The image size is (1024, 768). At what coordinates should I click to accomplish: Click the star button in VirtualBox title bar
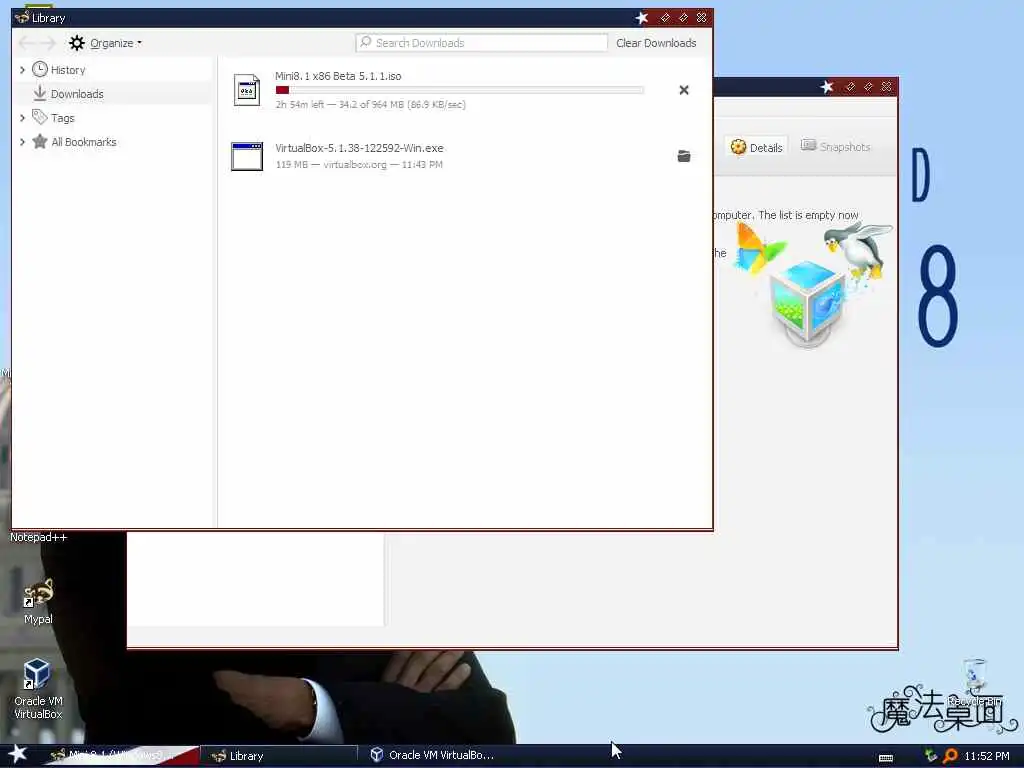(827, 86)
